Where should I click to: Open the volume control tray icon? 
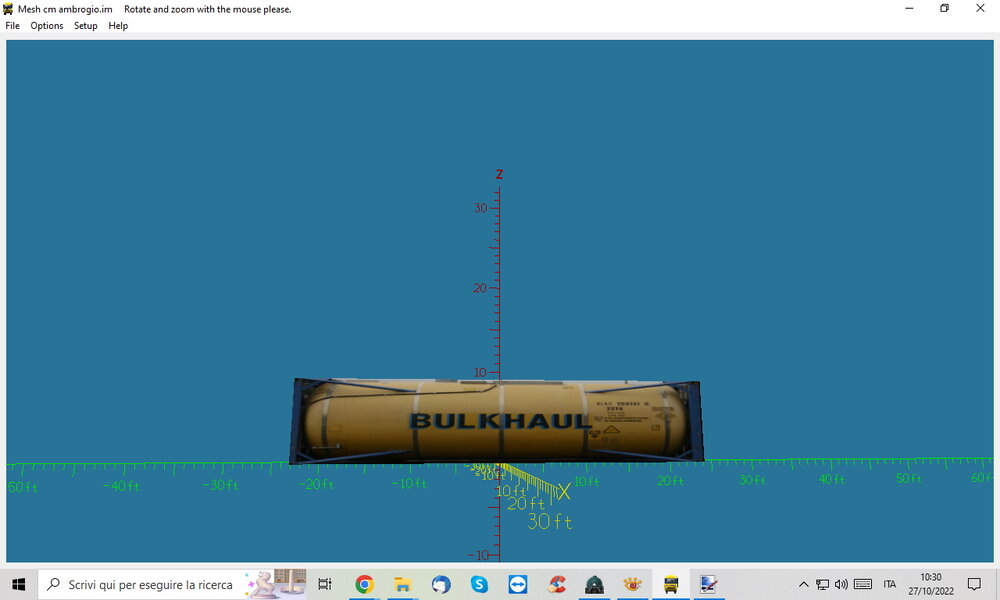841,584
